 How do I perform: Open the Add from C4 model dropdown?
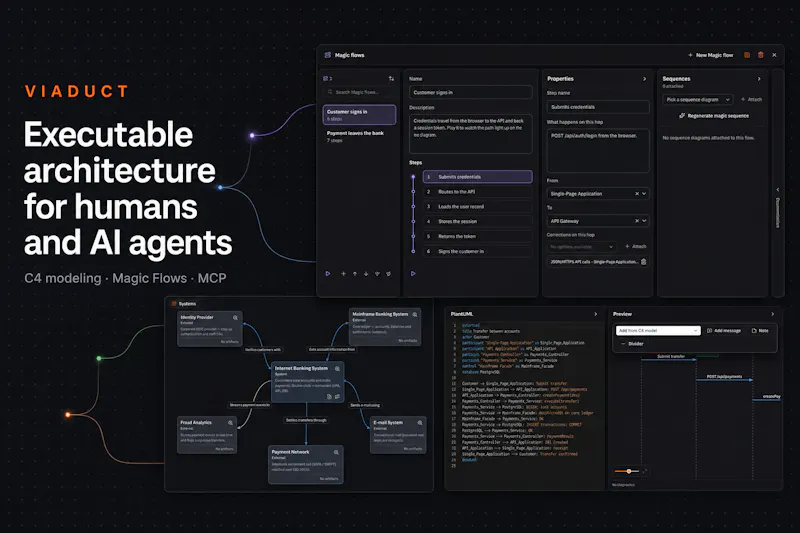[658, 331]
